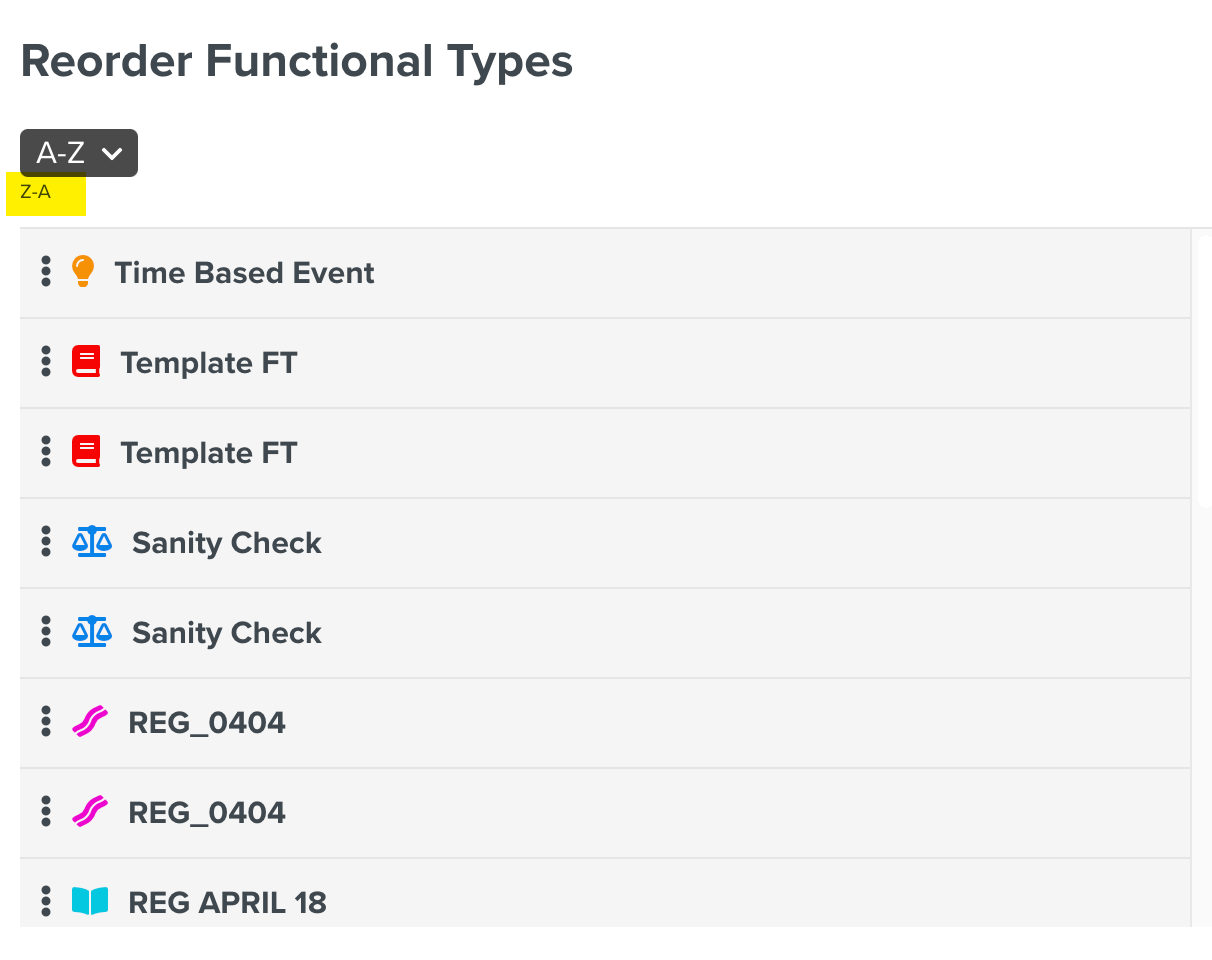1212x960 pixels.
Task: Select the second Template FT label
Action: click(209, 453)
